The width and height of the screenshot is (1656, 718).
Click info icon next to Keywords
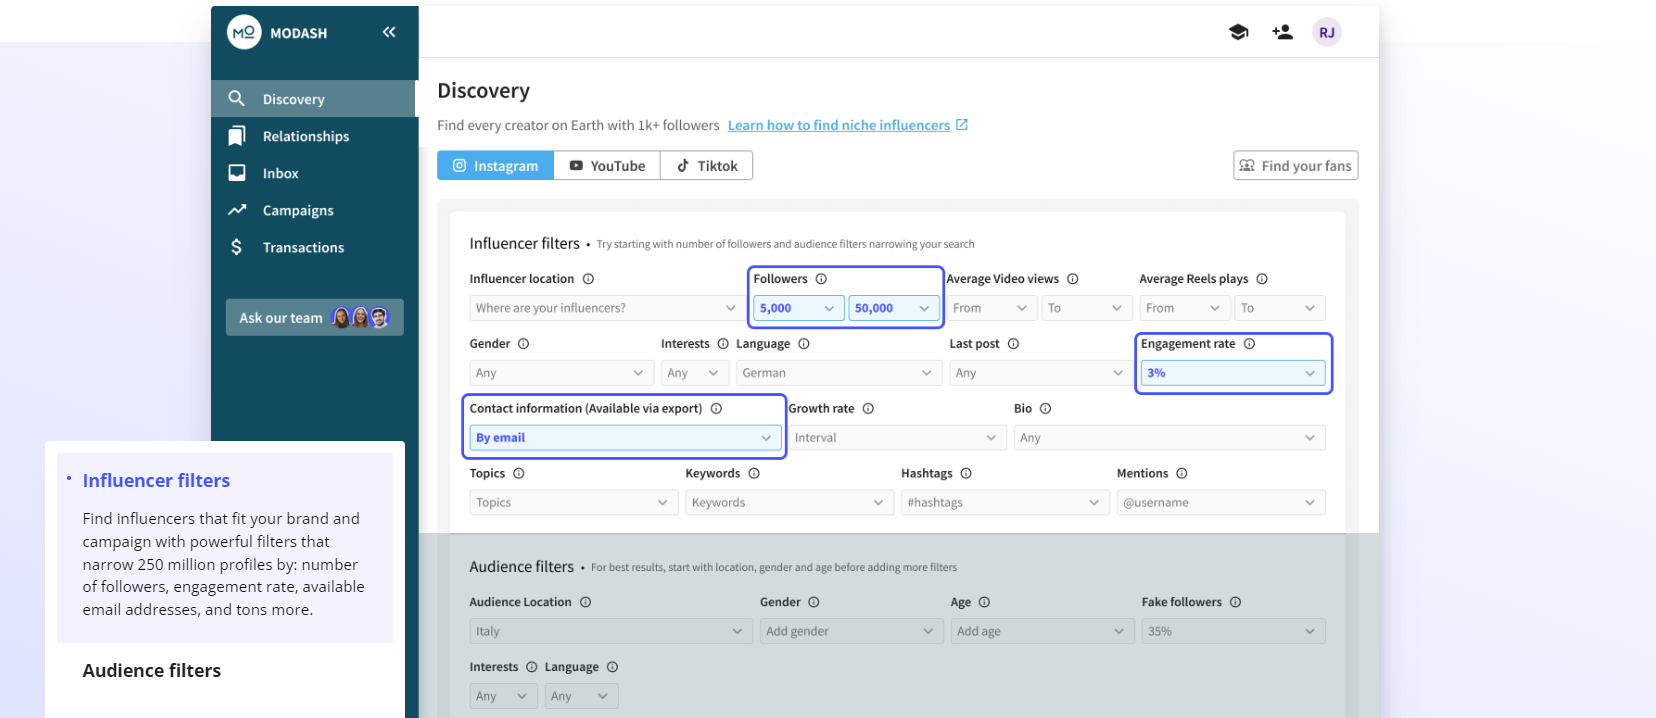coord(754,474)
